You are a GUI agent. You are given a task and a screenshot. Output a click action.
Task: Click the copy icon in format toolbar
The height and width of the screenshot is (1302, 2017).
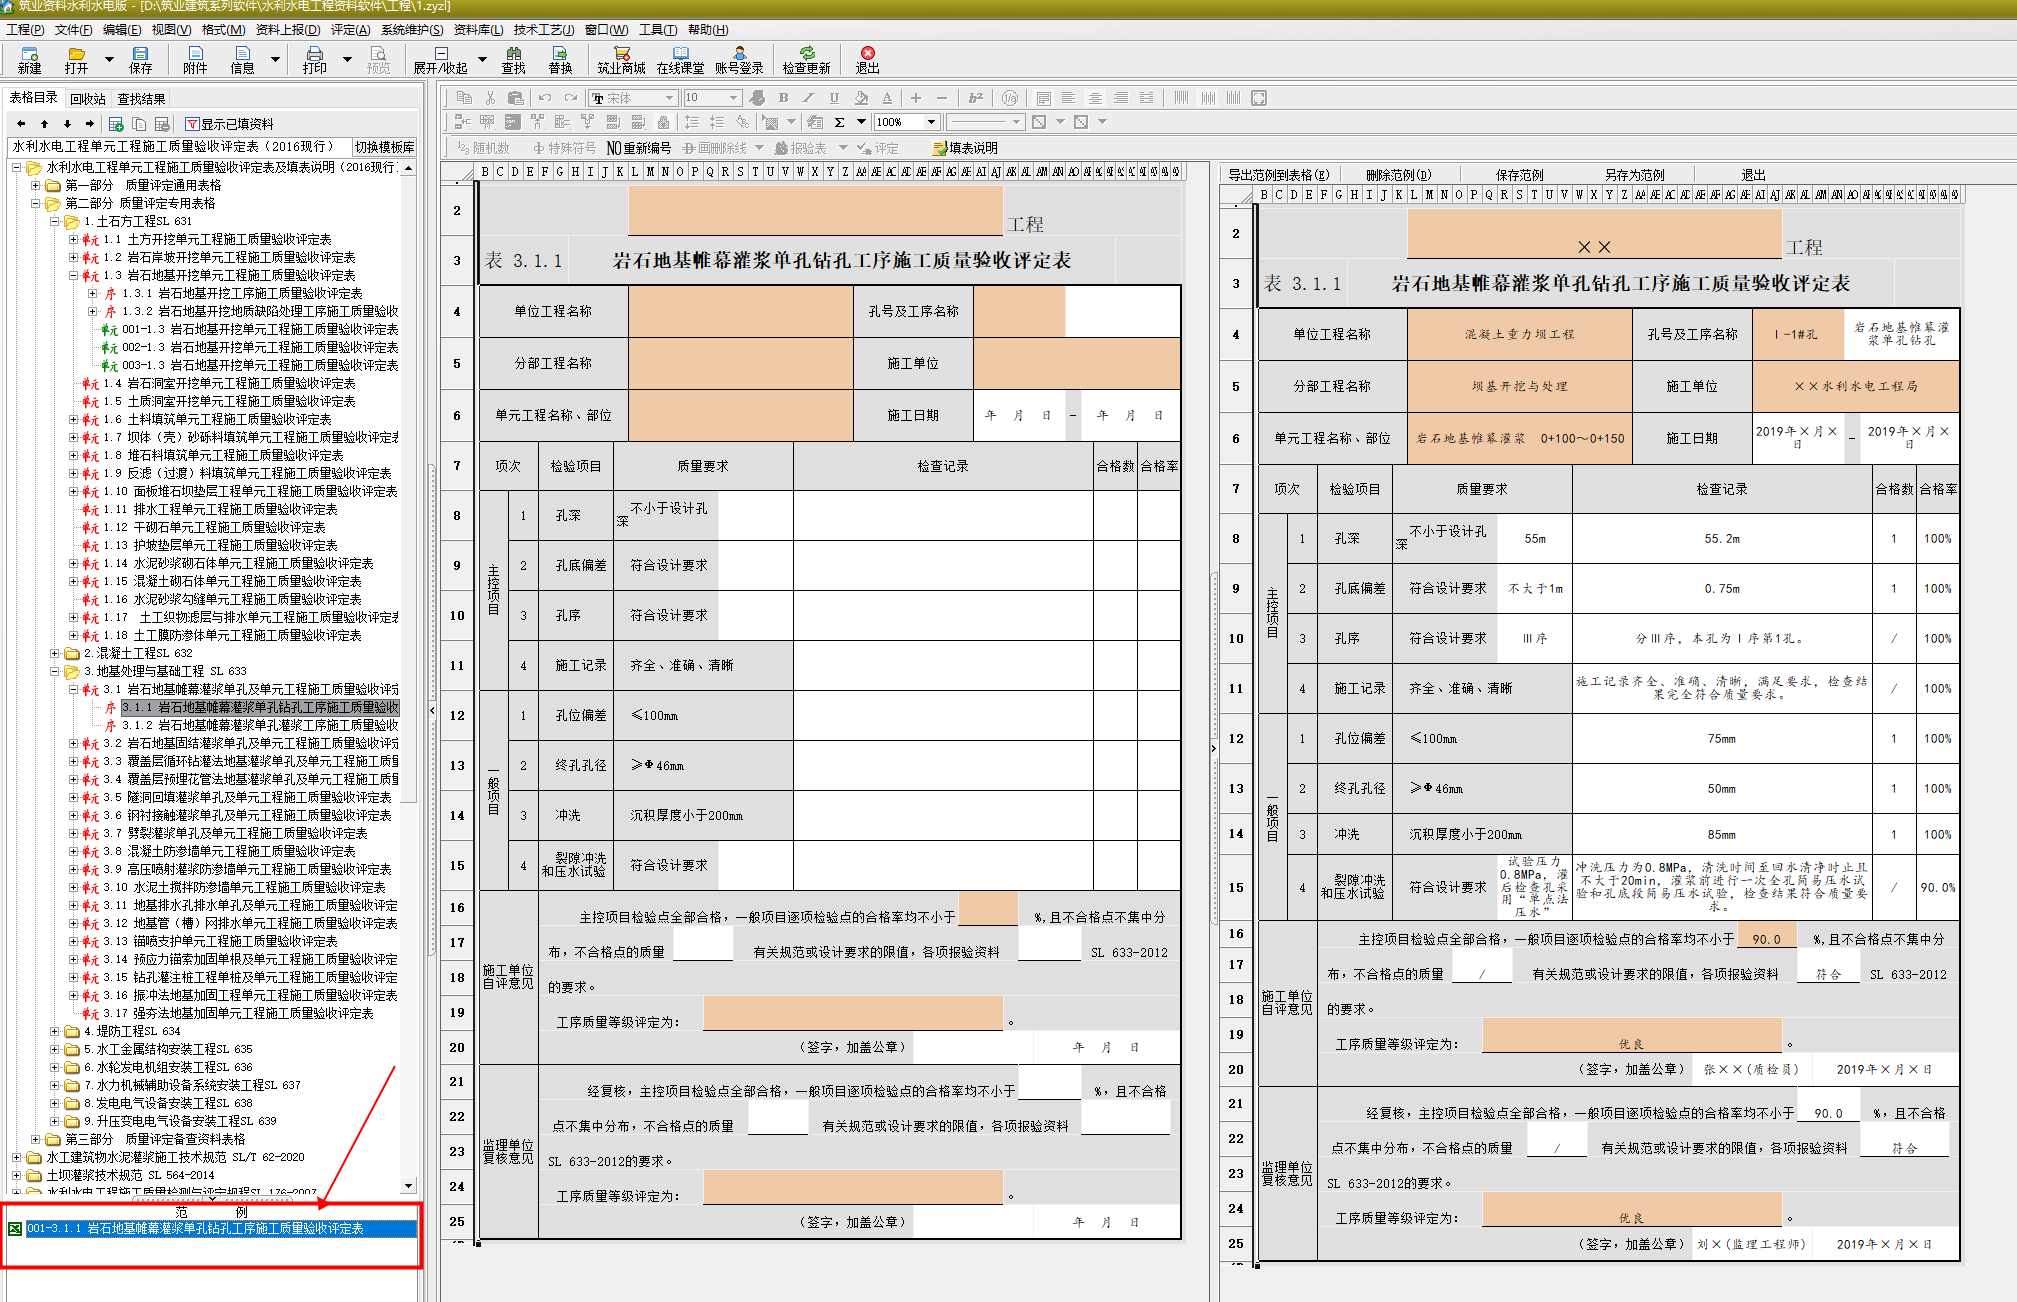click(x=464, y=98)
